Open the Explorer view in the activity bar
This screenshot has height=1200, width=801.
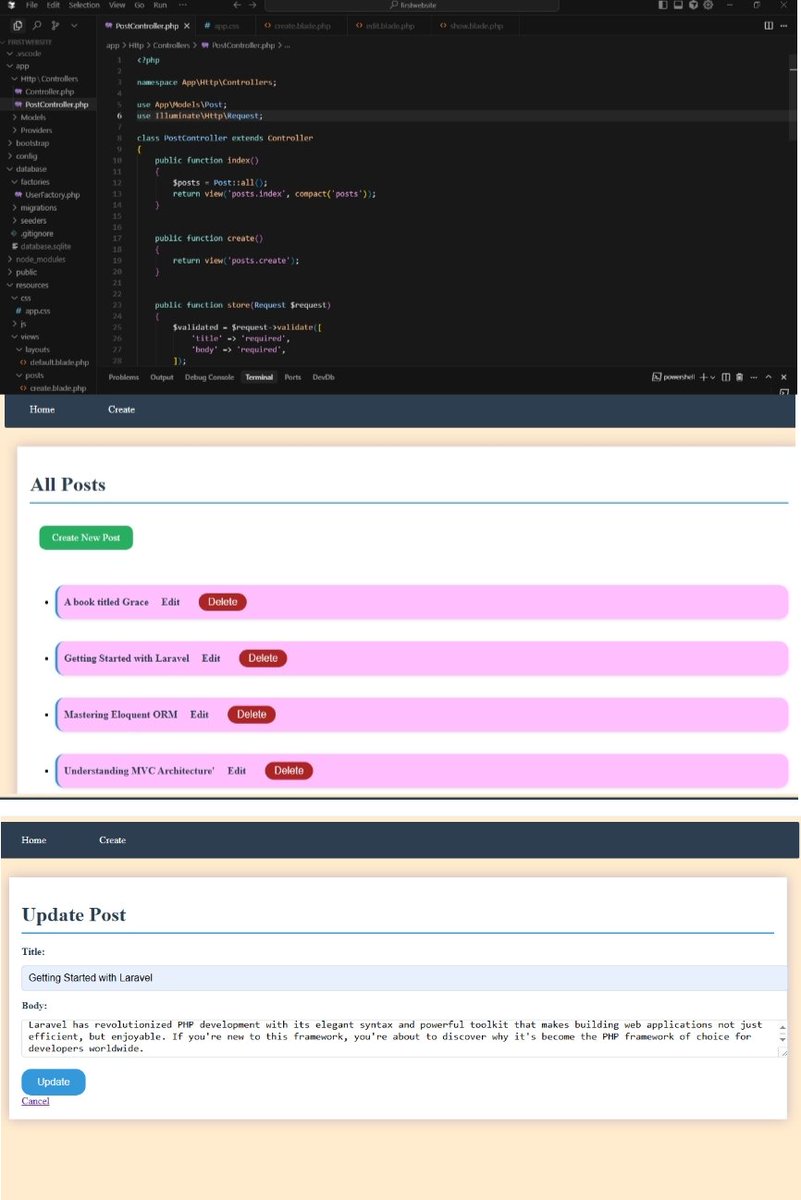(x=18, y=25)
